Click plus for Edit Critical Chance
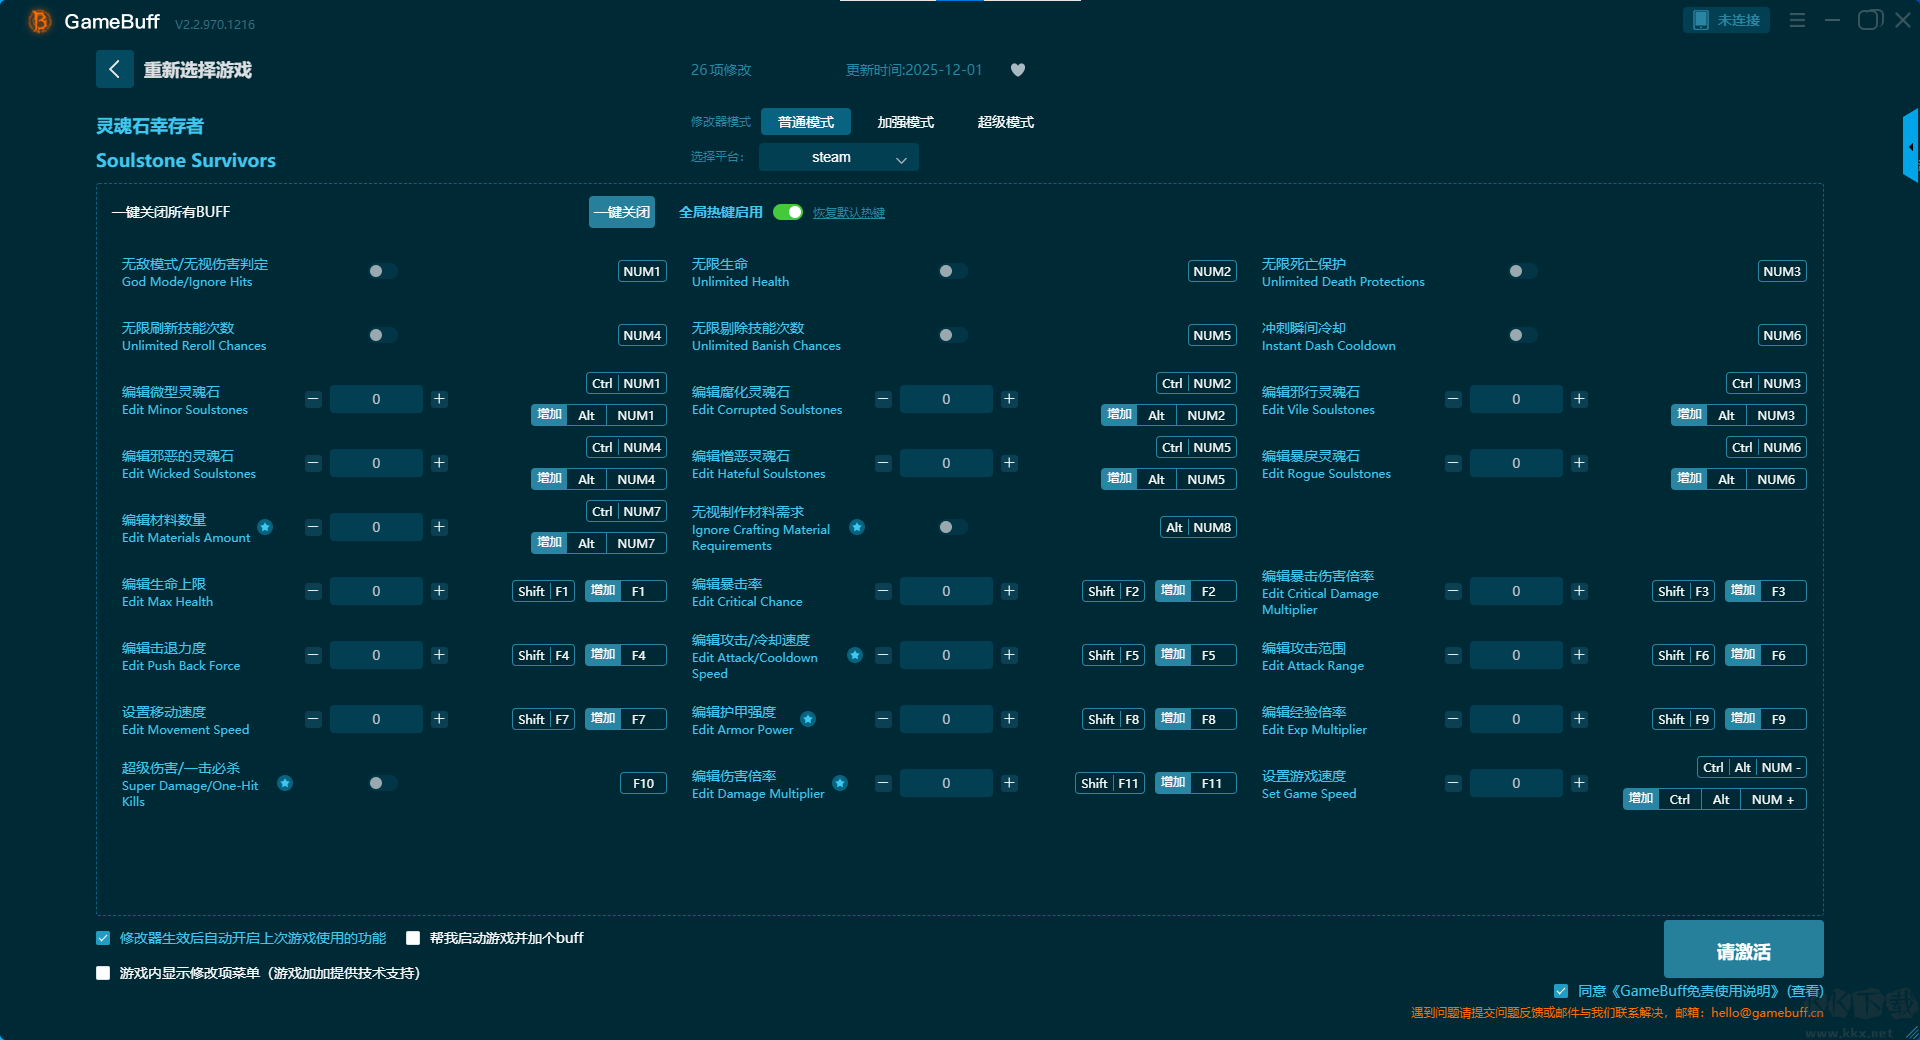The image size is (1920, 1040). click(x=1009, y=591)
